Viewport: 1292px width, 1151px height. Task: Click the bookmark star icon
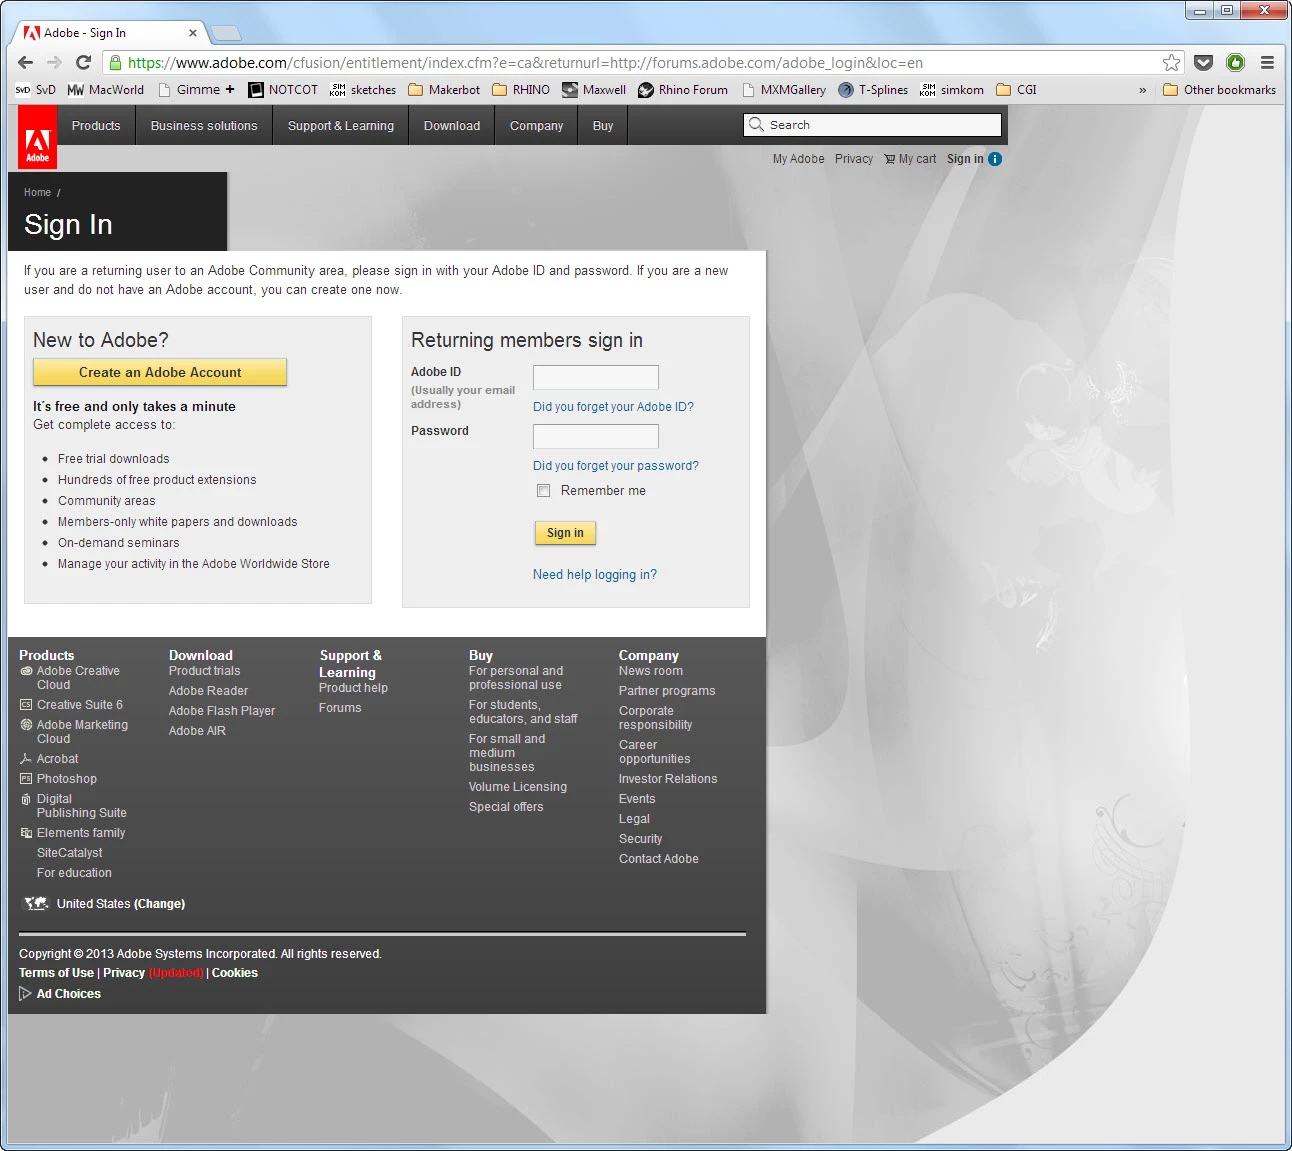tap(1171, 63)
